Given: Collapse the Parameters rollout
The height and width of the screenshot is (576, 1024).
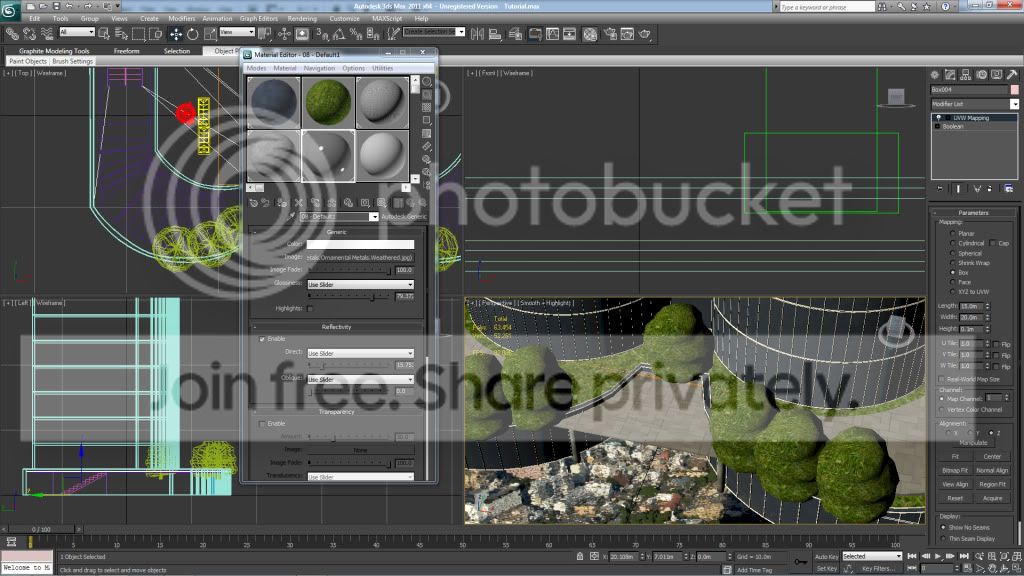Looking at the screenshot, I should pyautogui.click(x=973, y=213).
